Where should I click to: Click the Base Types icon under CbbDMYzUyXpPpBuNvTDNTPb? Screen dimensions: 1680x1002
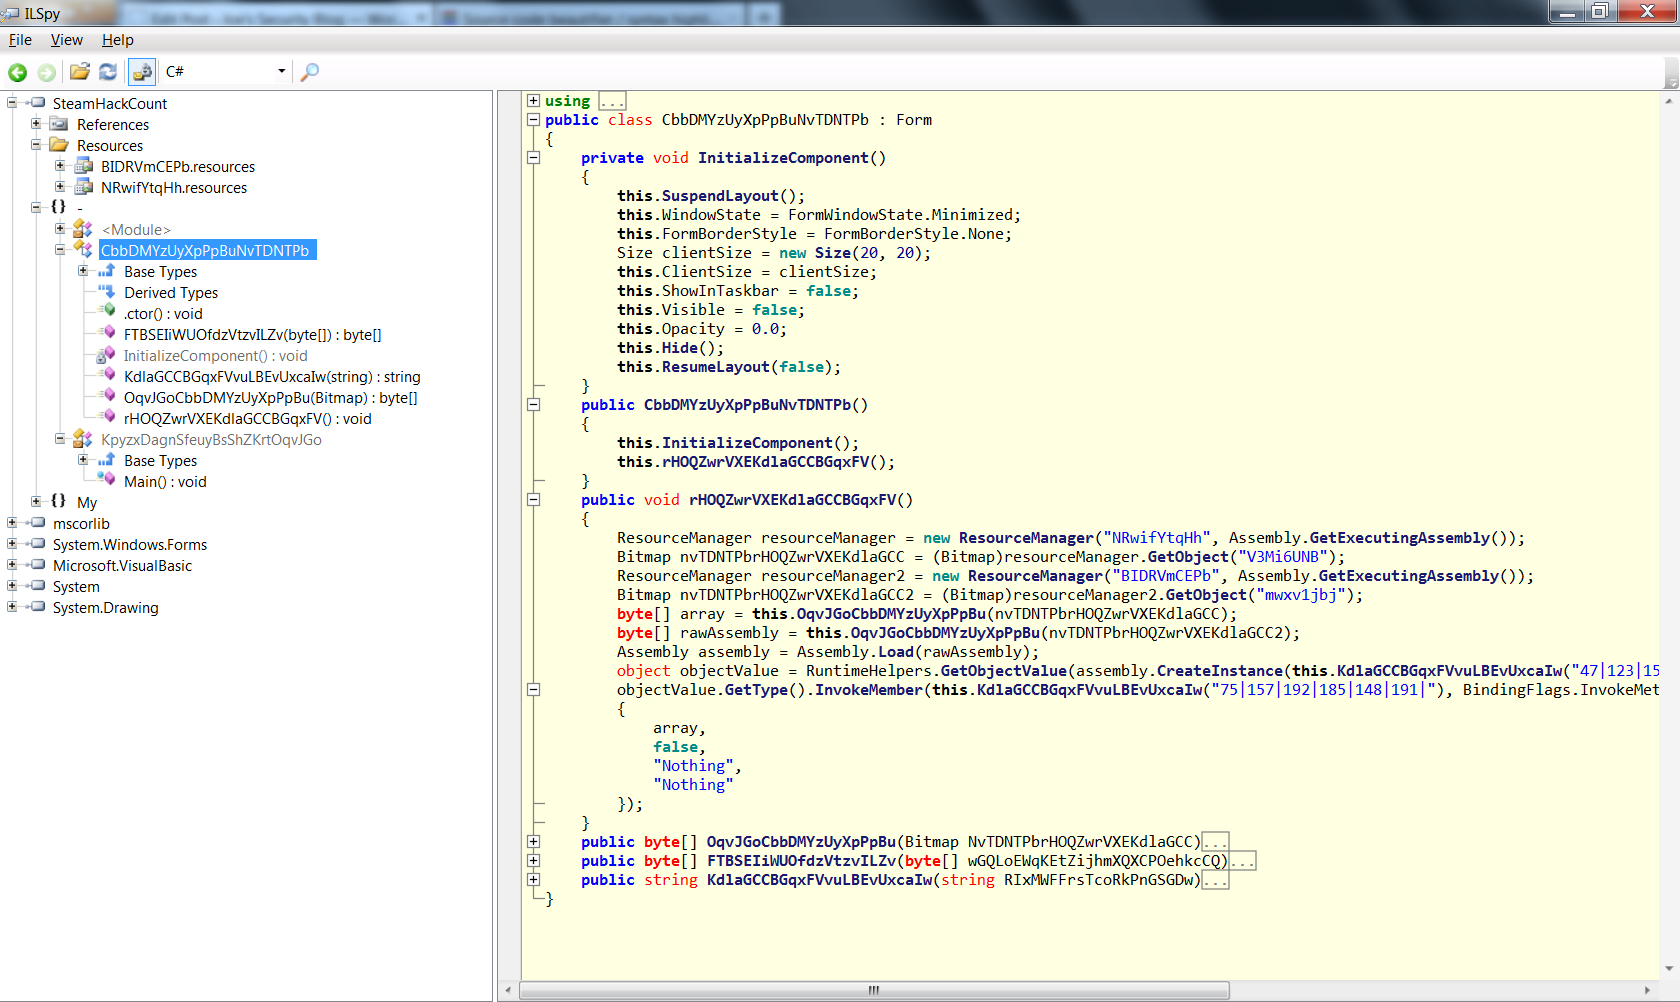click(x=107, y=271)
